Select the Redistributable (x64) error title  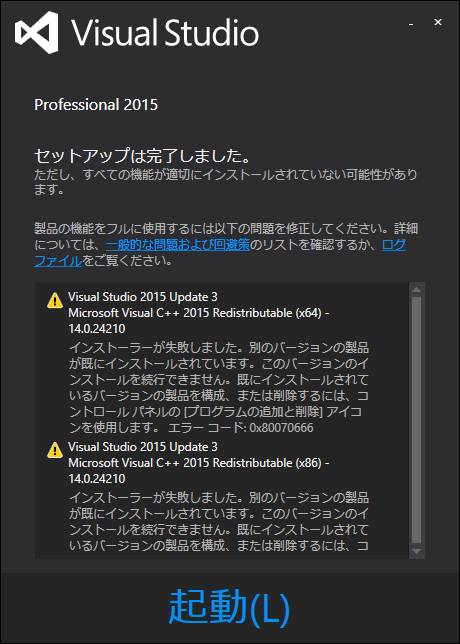tap(199, 321)
